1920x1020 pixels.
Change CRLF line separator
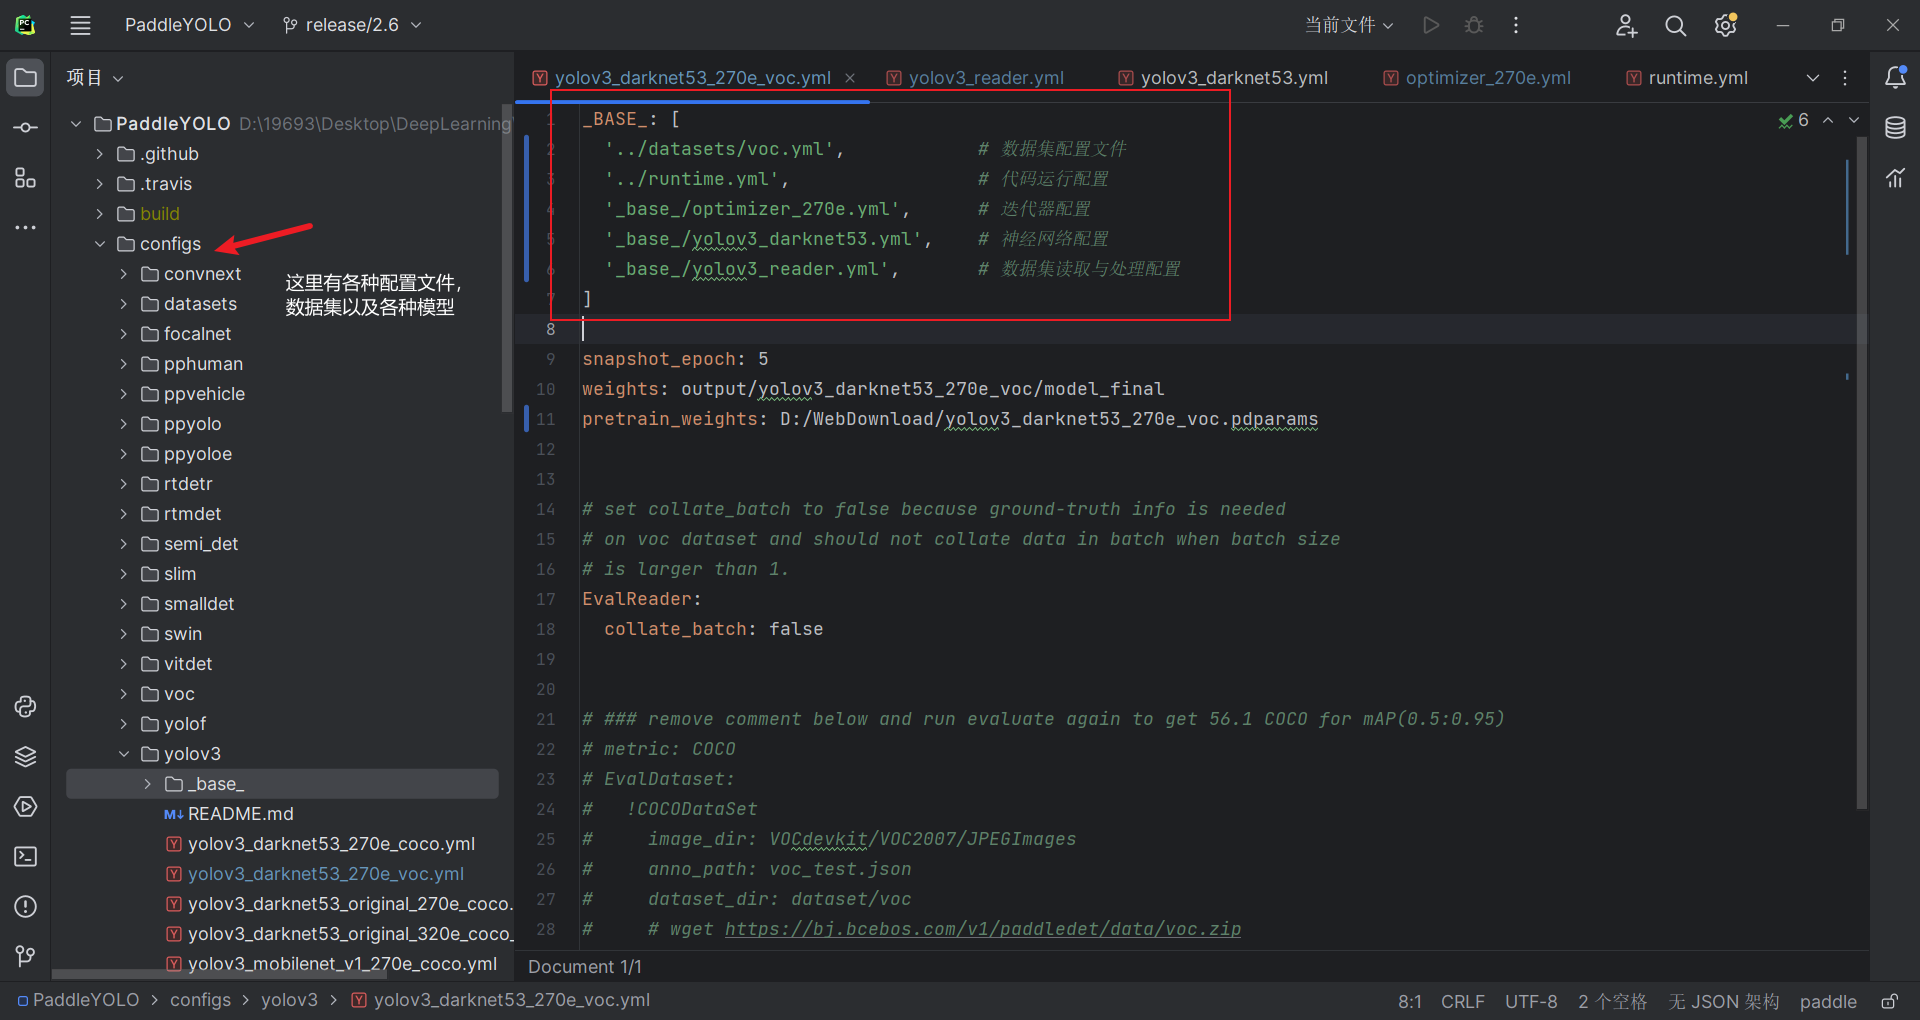point(1462,1001)
